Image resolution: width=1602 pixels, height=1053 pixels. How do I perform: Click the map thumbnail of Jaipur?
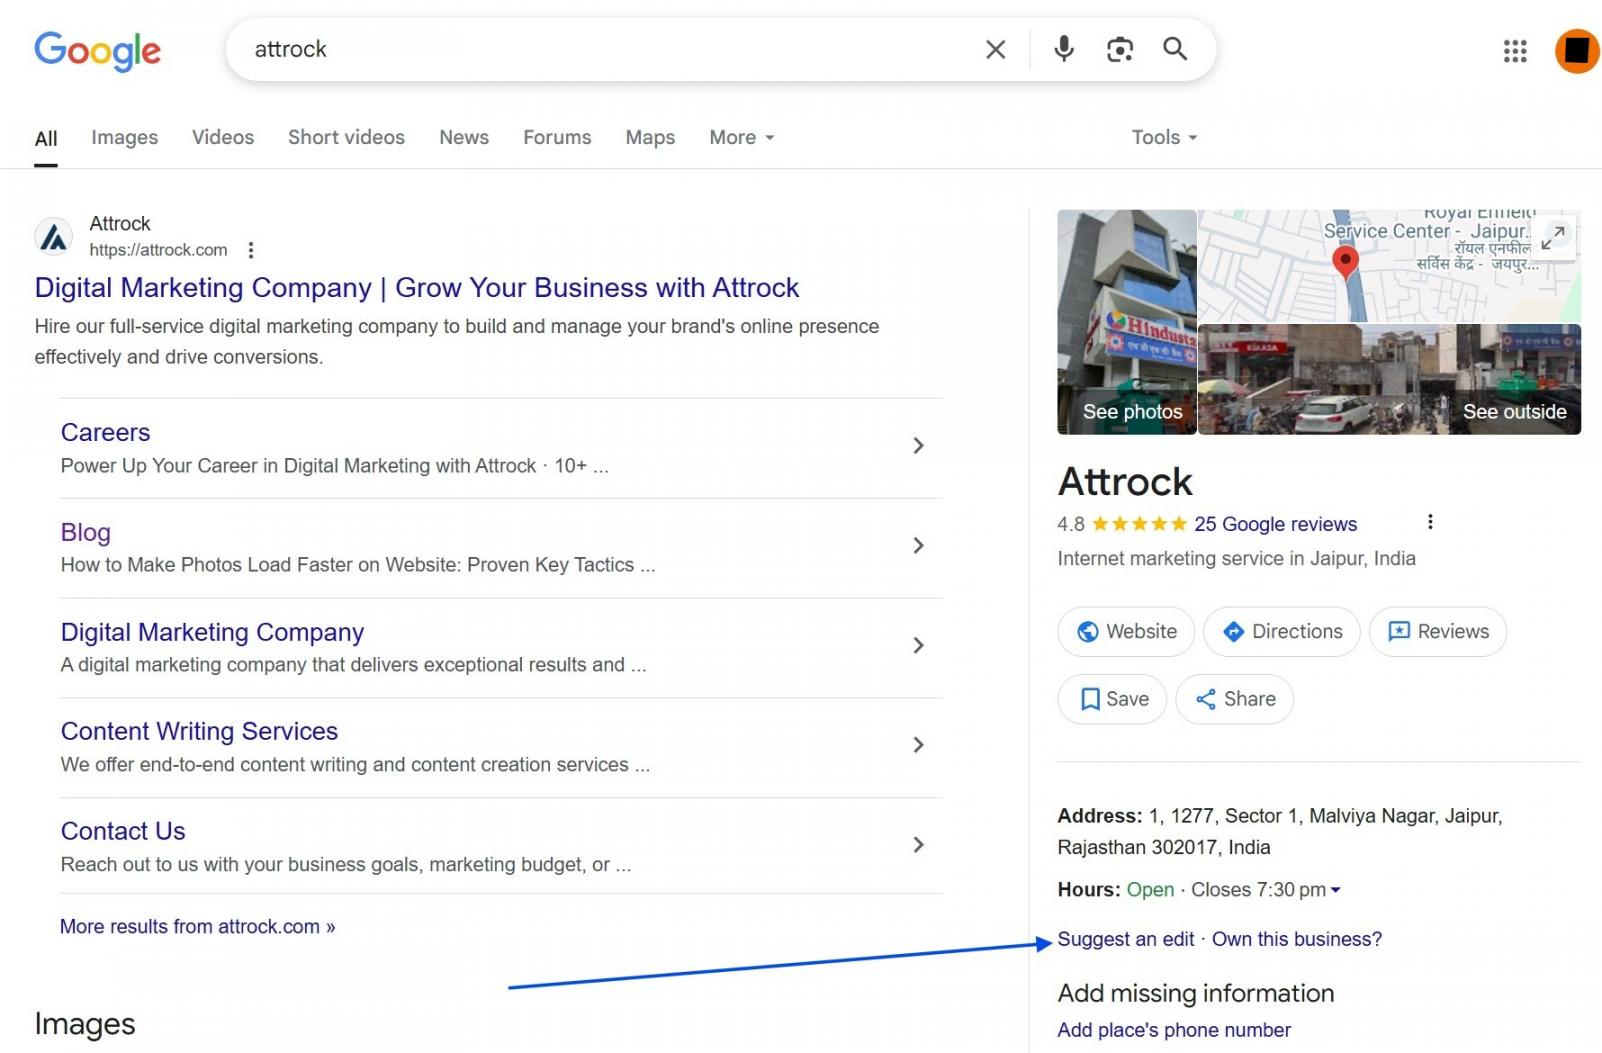pyautogui.click(x=1389, y=266)
